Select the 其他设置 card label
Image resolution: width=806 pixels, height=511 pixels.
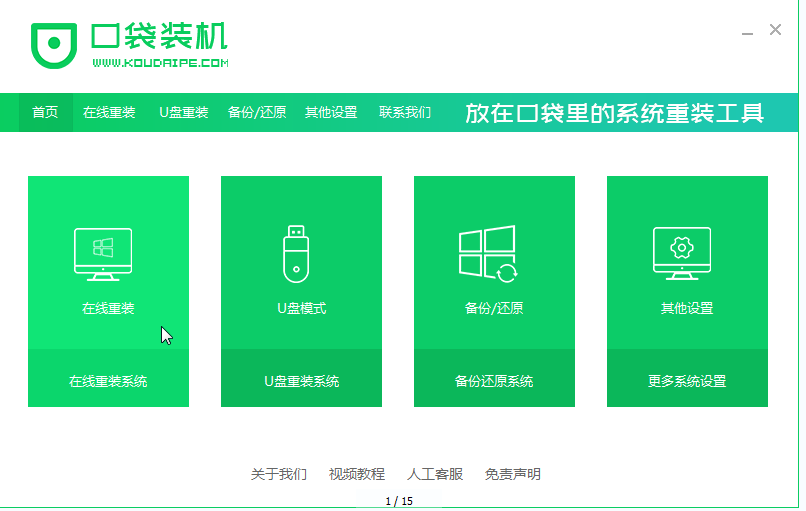pyautogui.click(x=687, y=308)
